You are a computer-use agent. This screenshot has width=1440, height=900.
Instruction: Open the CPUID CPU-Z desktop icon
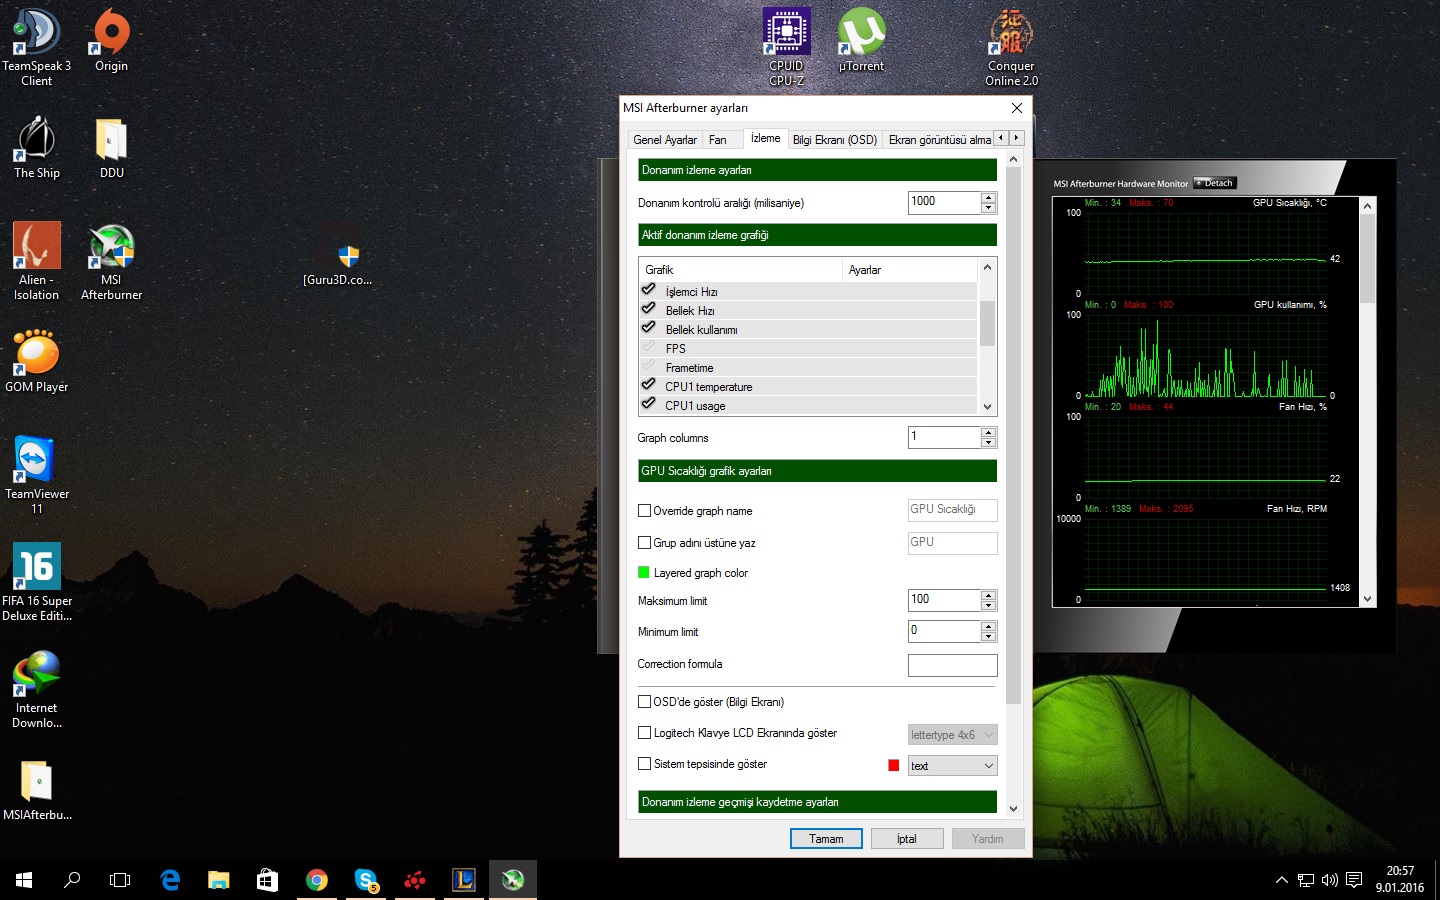point(786,33)
